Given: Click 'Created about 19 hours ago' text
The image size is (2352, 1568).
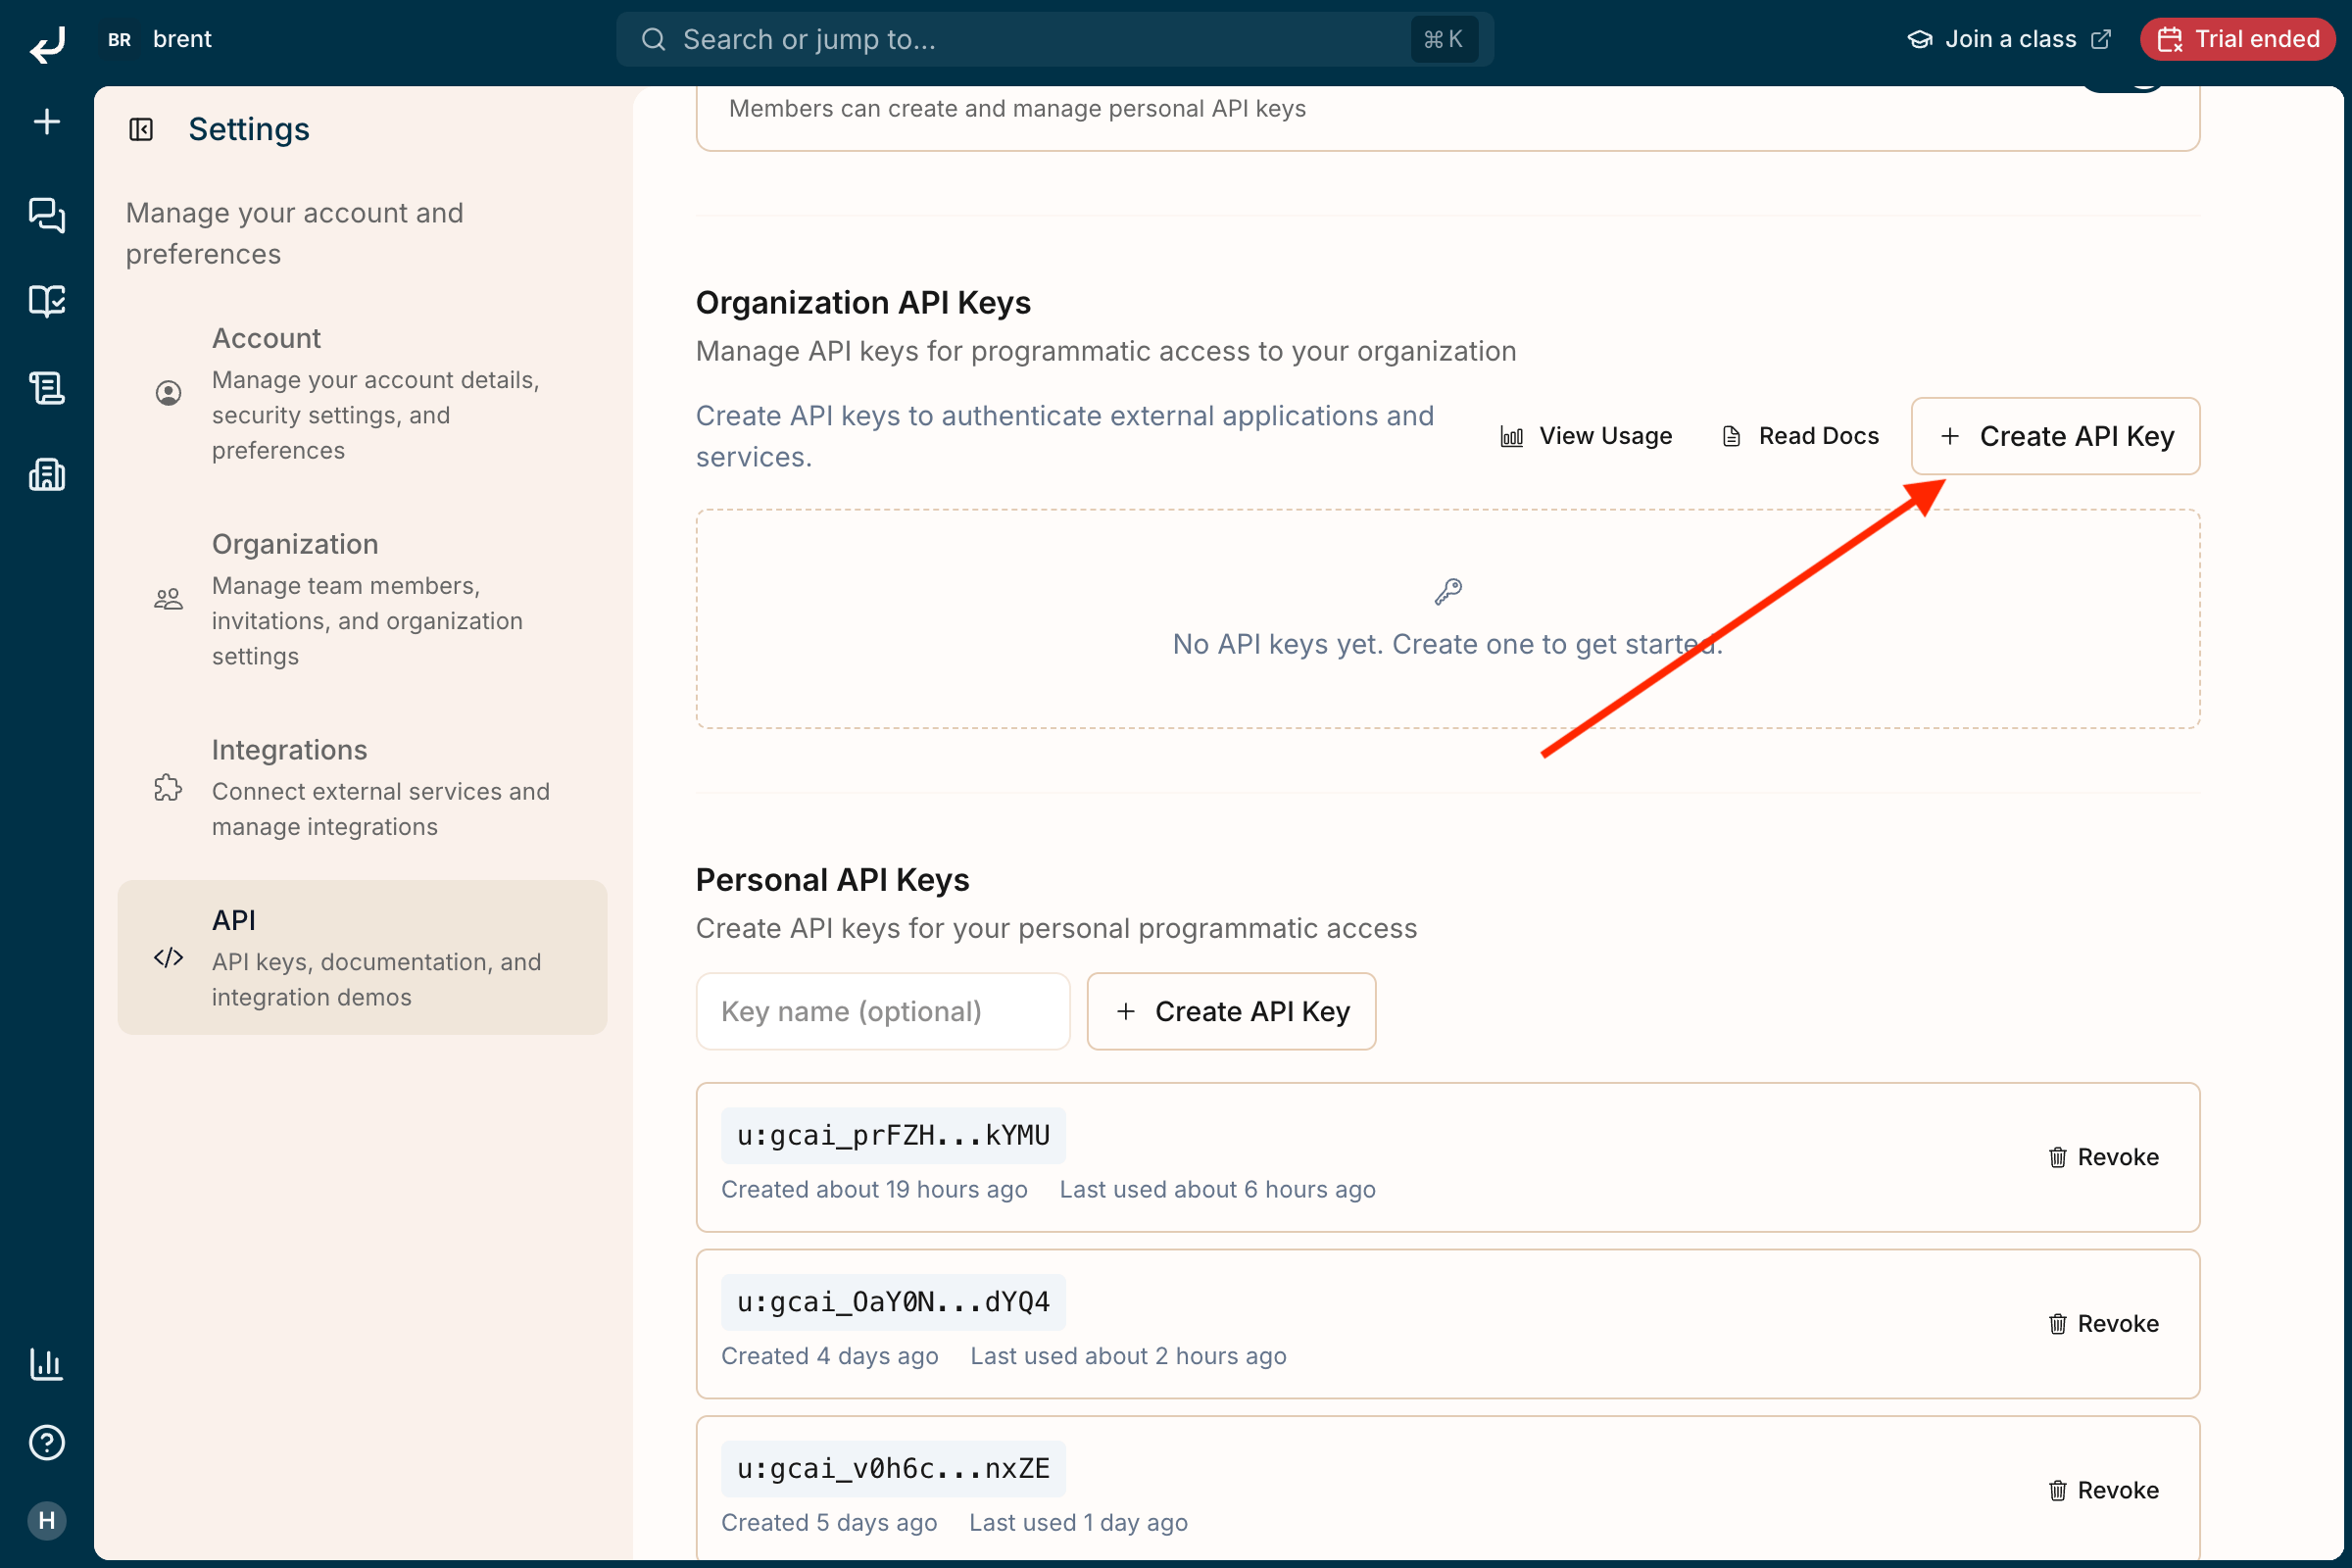Looking at the screenshot, I should 874,1190.
